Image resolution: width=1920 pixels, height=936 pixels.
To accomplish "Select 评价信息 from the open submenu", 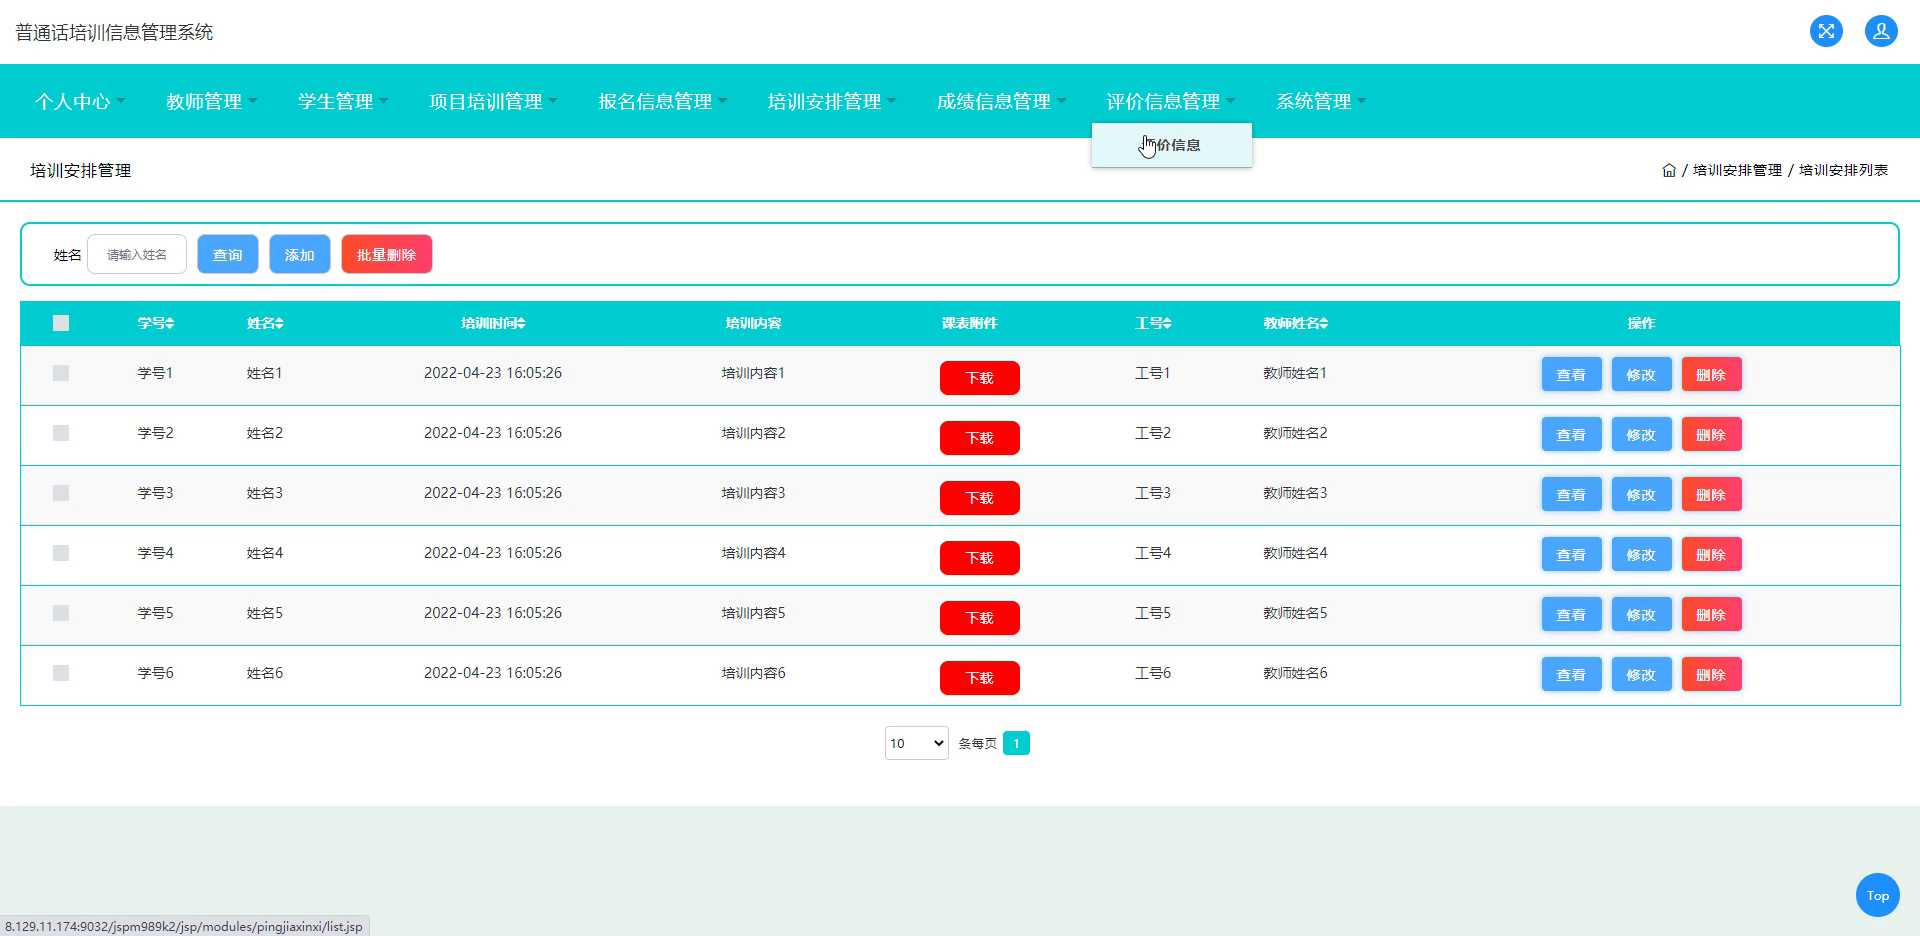I will click(1172, 145).
